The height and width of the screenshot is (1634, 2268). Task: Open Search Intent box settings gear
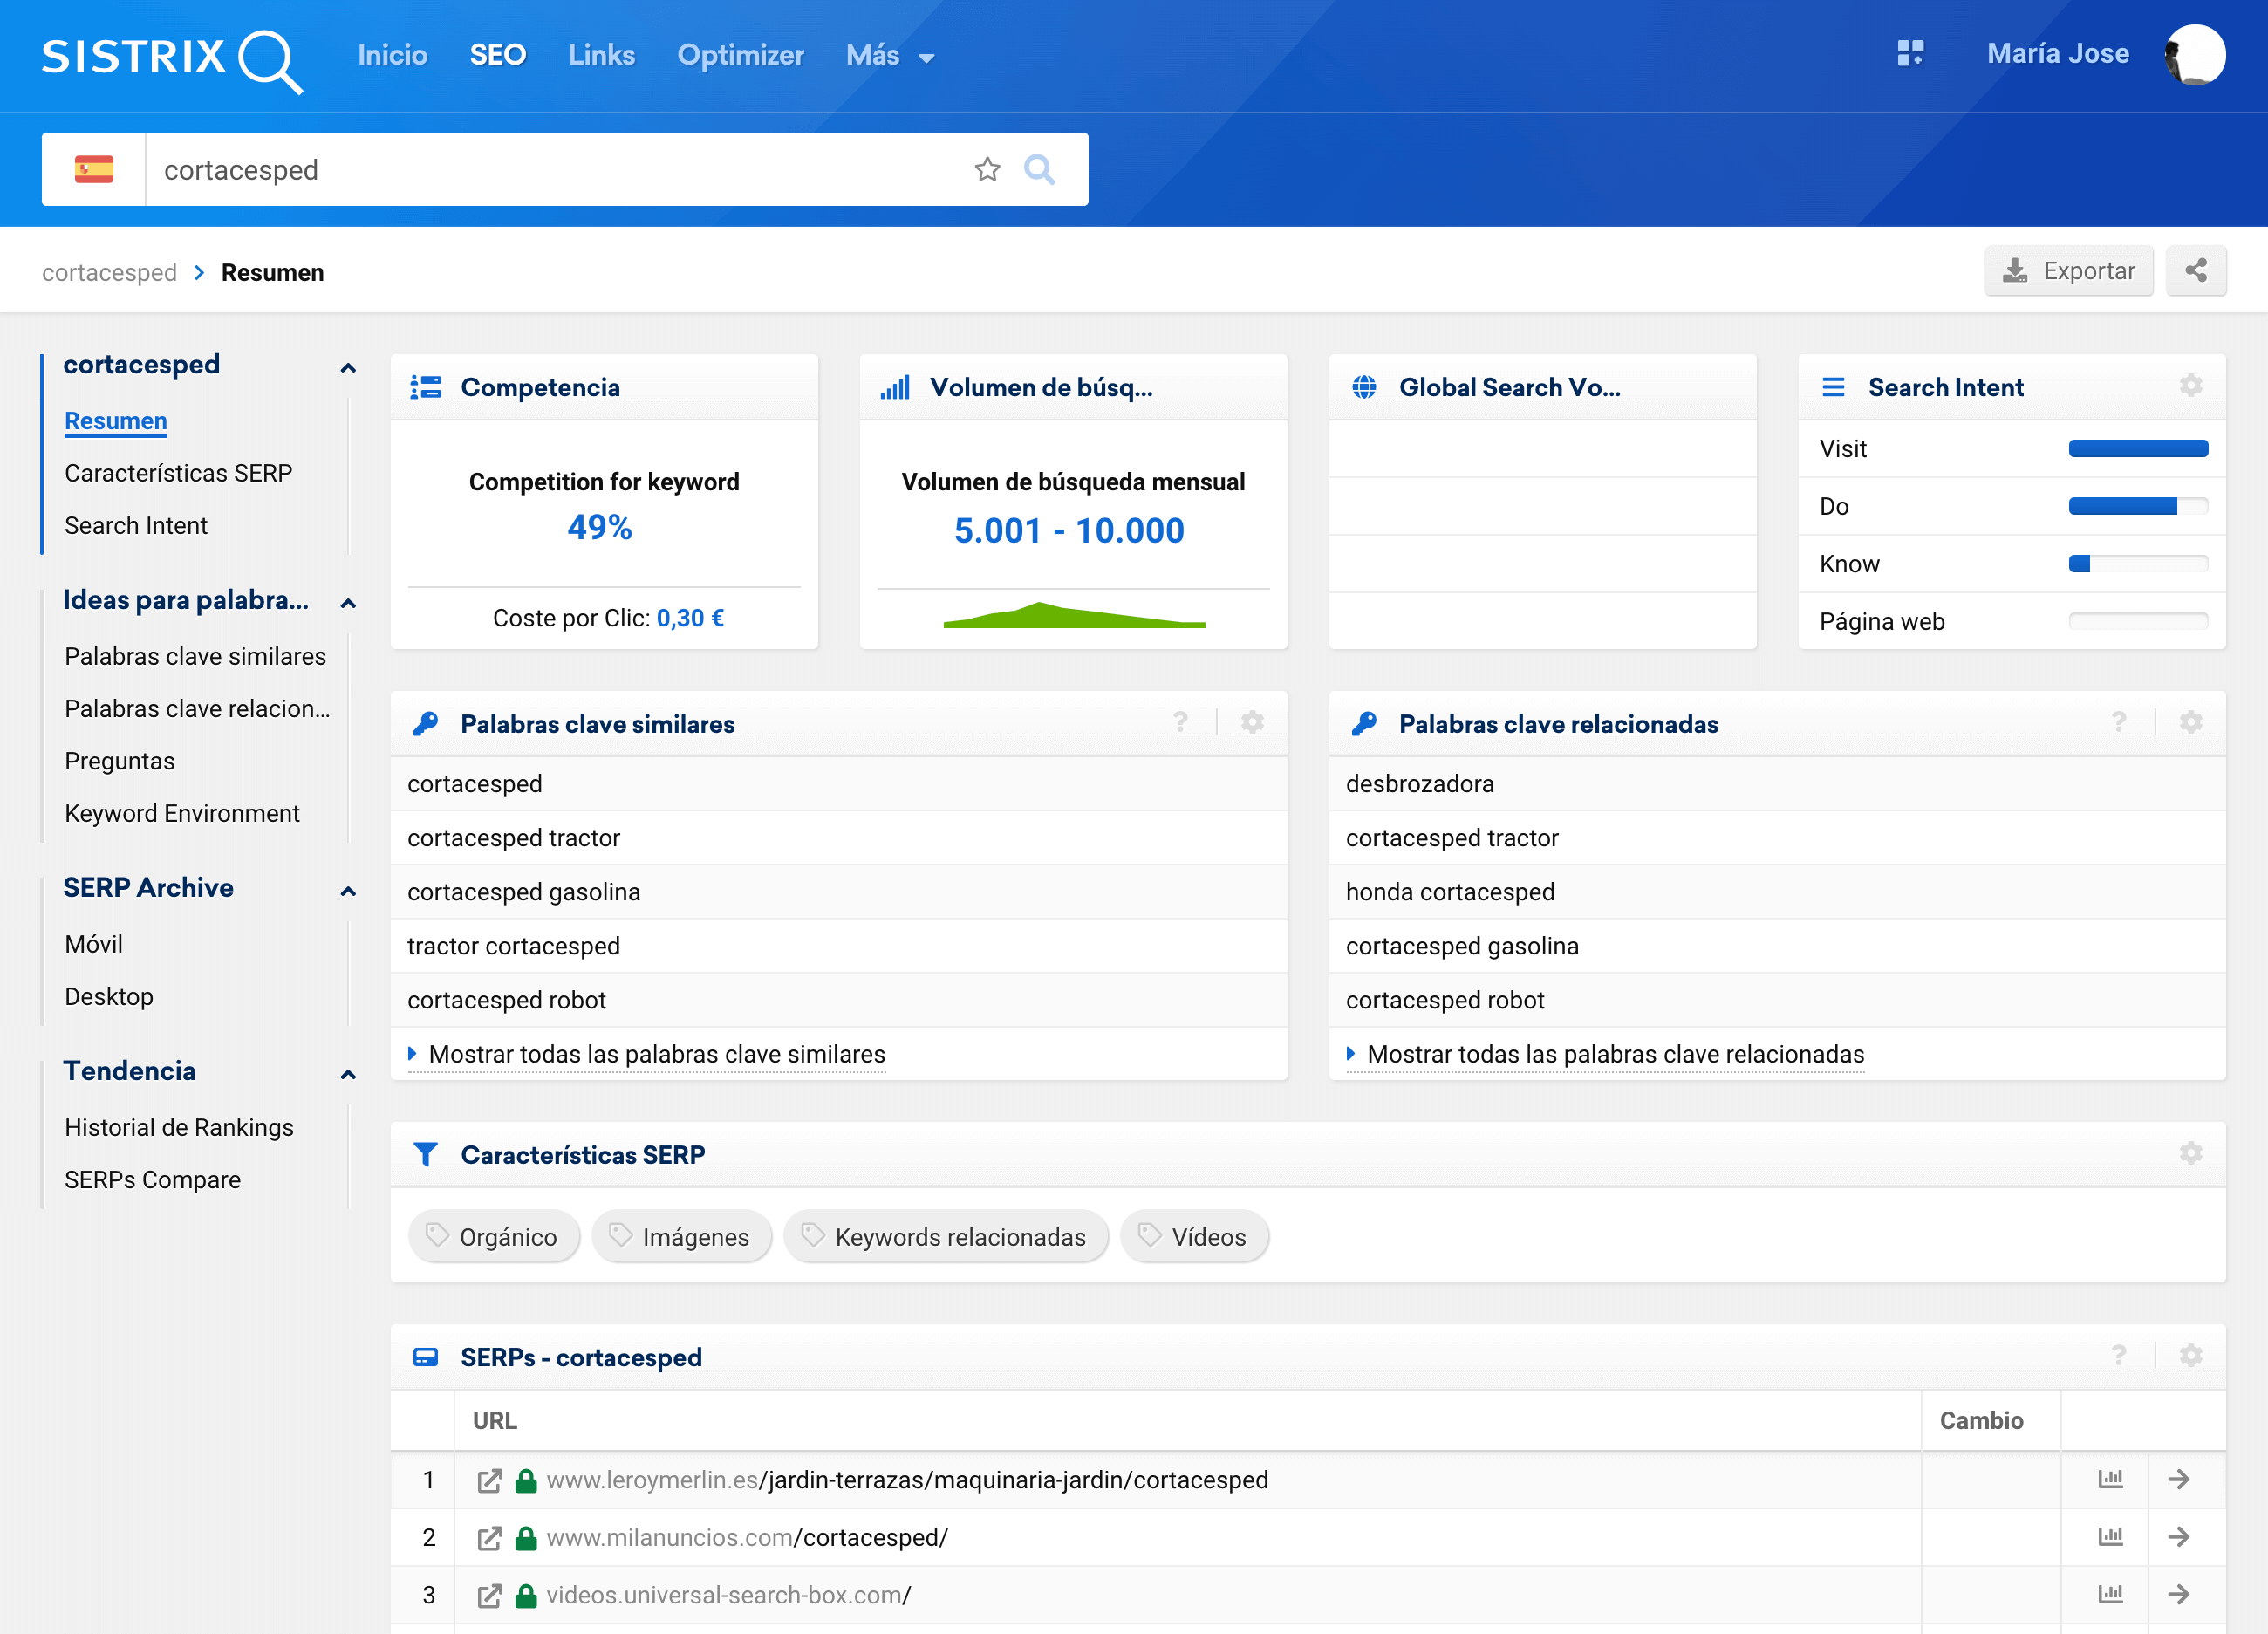2190,386
